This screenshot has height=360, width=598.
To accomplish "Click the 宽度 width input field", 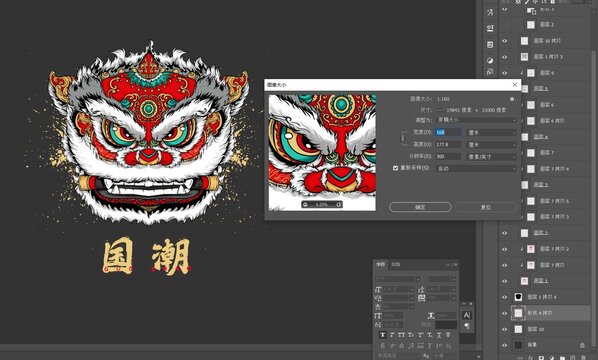I will [x=448, y=132].
